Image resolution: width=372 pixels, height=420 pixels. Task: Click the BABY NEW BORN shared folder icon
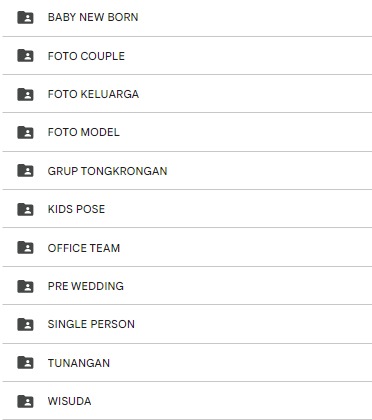(x=25, y=17)
